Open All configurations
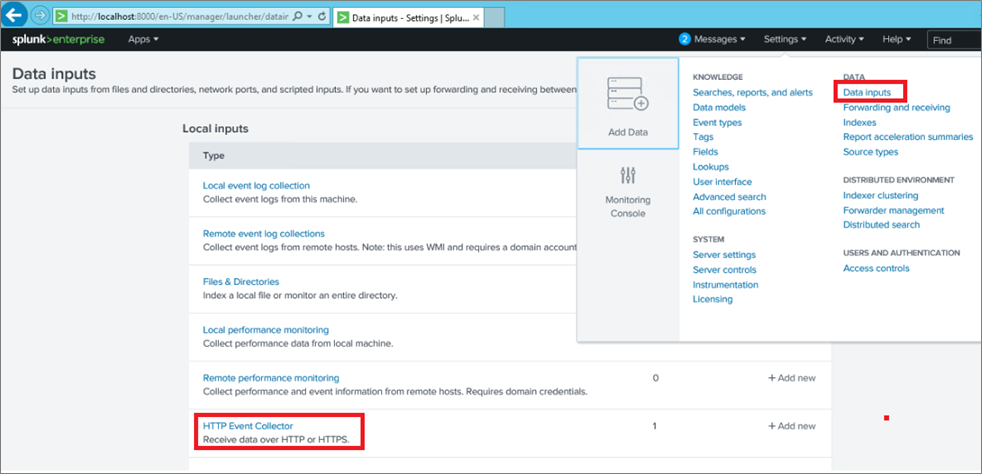 (x=729, y=211)
